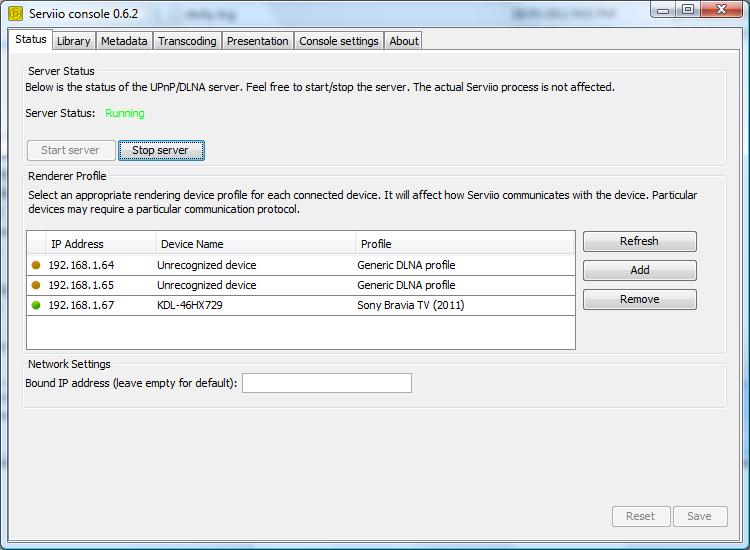Change the Sony Bravia TV (2011) profile
This screenshot has width=750, height=550.
pyautogui.click(x=464, y=305)
